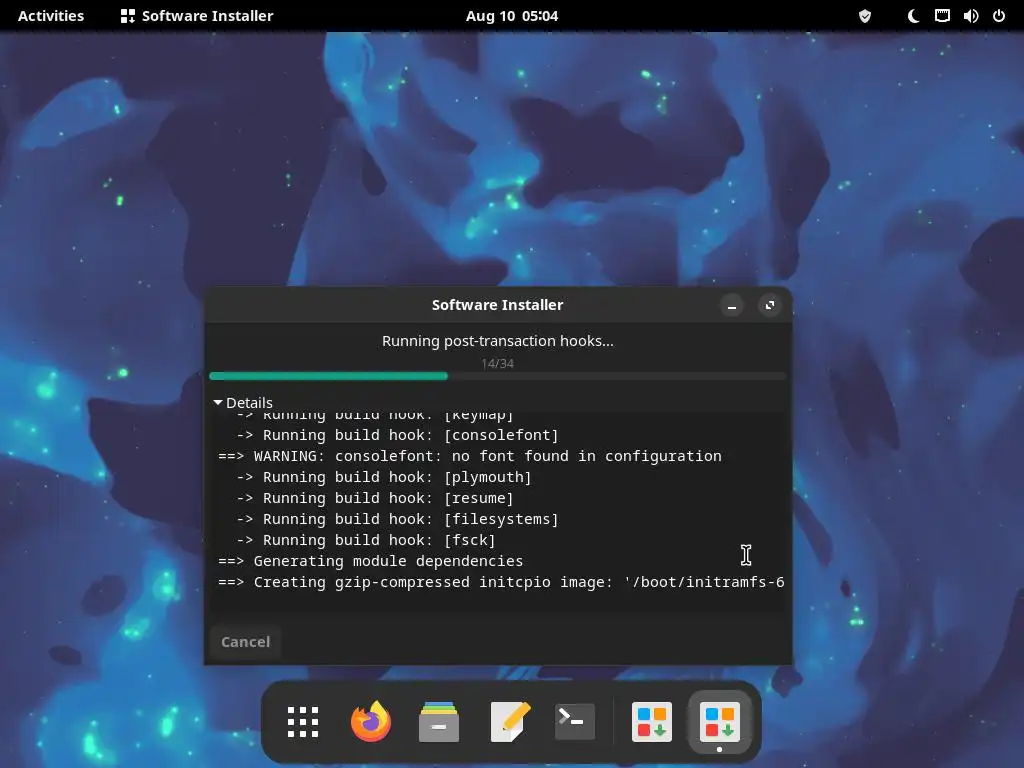
Task: Click 'Creating gzip-compressed initcpio image' line
Action: (x=502, y=582)
